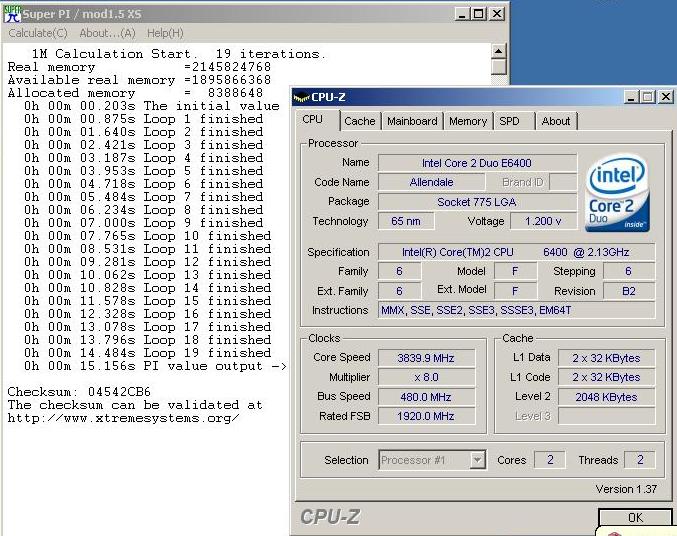The height and width of the screenshot is (536, 677).
Task: Click the Core Speed value 3839.9 MHz
Action: click(x=426, y=358)
